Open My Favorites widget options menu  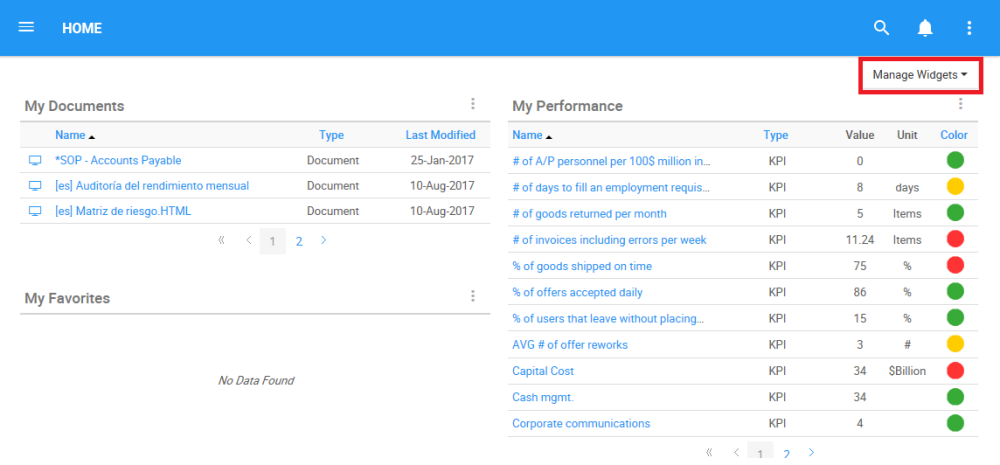click(473, 296)
